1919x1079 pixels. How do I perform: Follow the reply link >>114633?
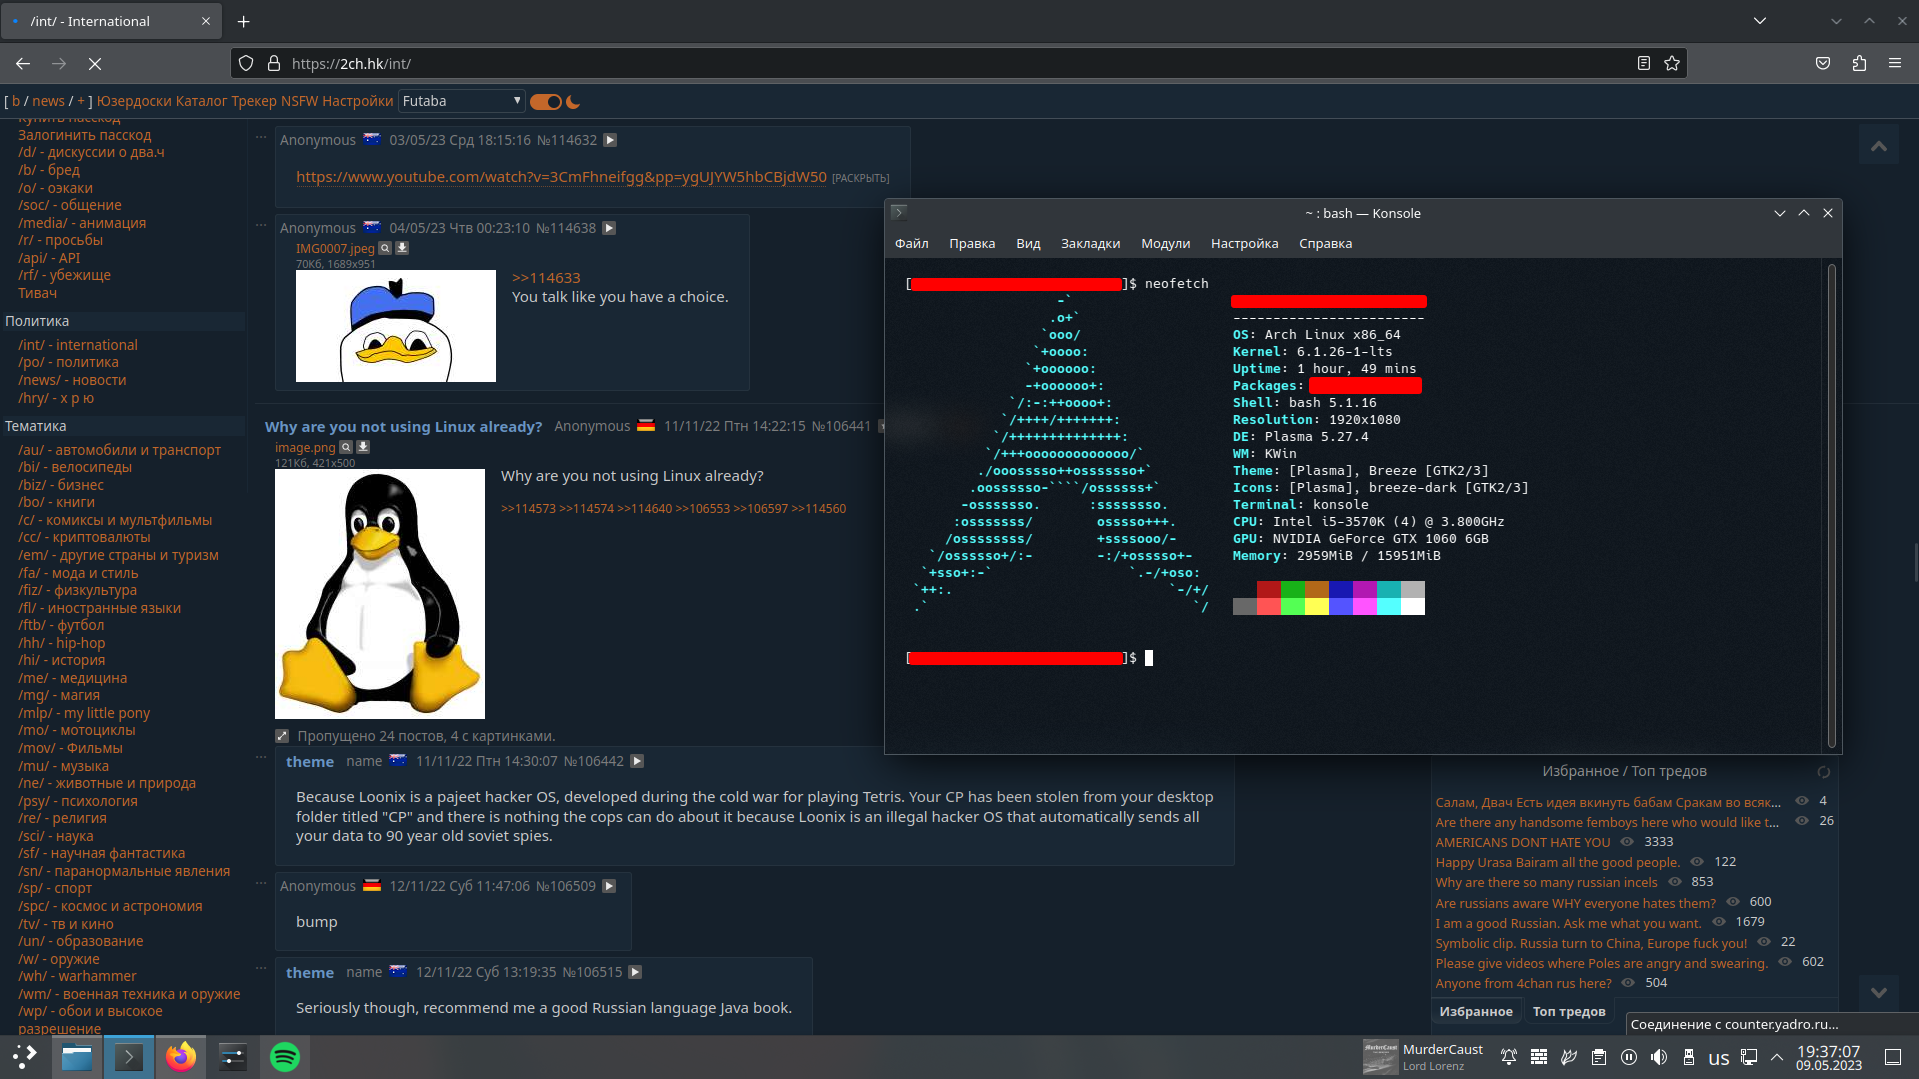546,278
